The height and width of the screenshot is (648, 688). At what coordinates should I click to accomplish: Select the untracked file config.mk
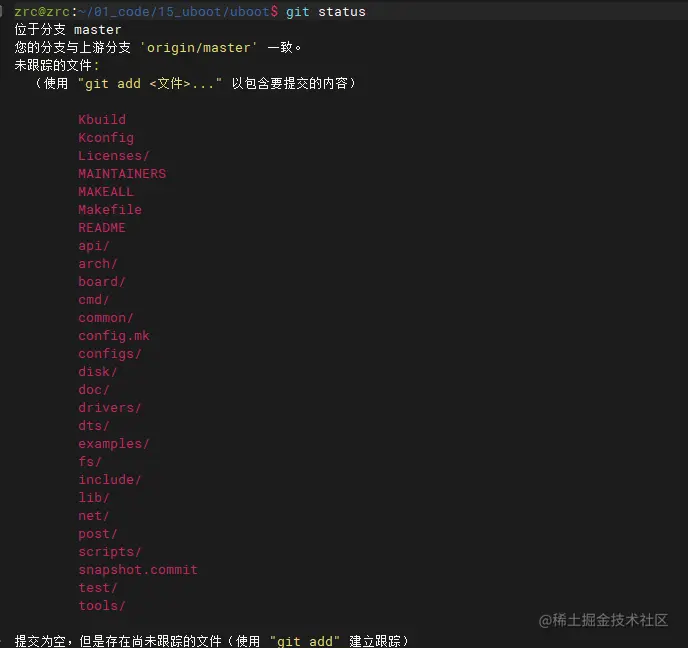pyautogui.click(x=114, y=335)
